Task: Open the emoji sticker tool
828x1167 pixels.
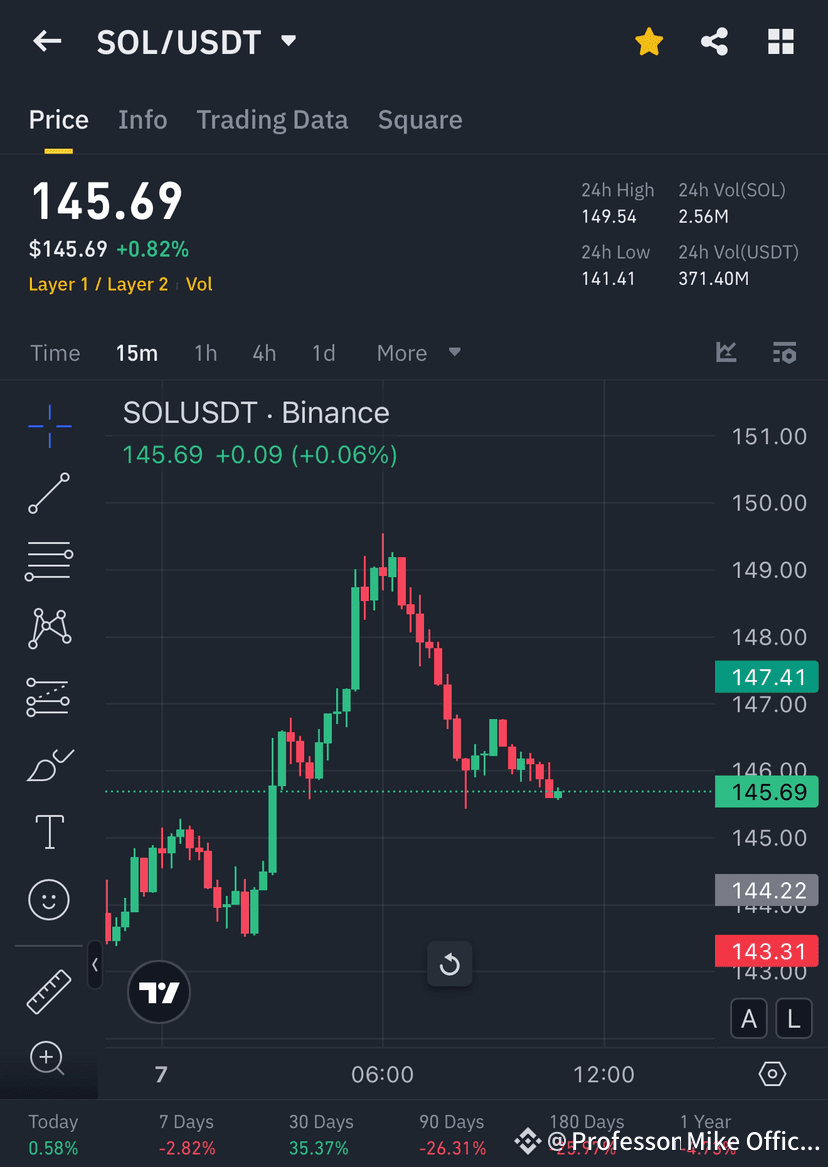Action: (48, 899)
